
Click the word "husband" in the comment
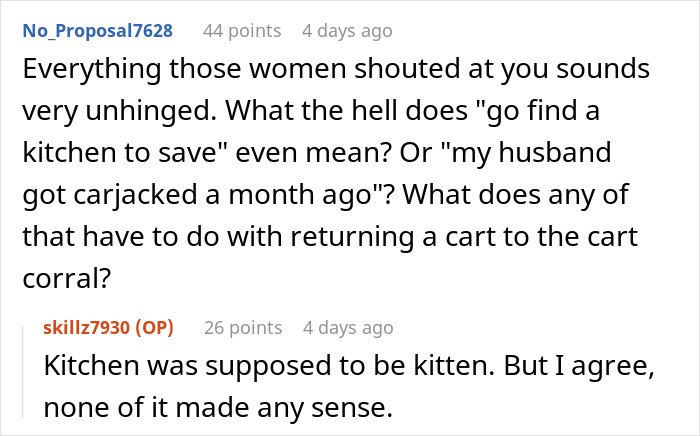555,153
